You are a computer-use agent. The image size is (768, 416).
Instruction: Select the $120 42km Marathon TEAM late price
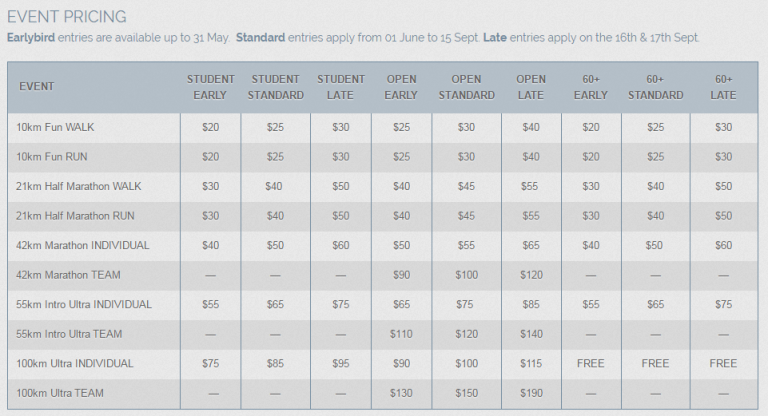531,275
